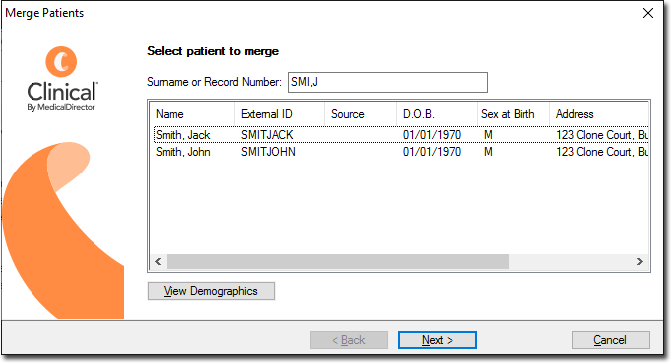Select the Smith, Jack patient row
Viewport: 671px width, 363px height.
[x=401, y=135]
